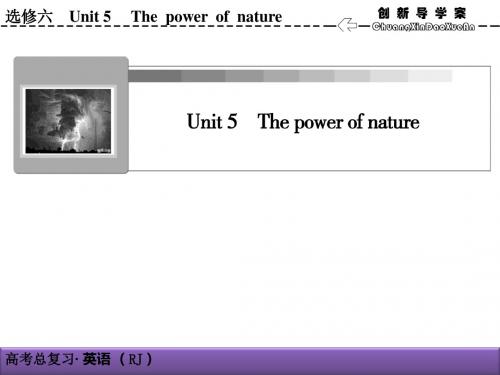Click header text "选修六 Unit 5 The power of nature"

tap(144, 17)
